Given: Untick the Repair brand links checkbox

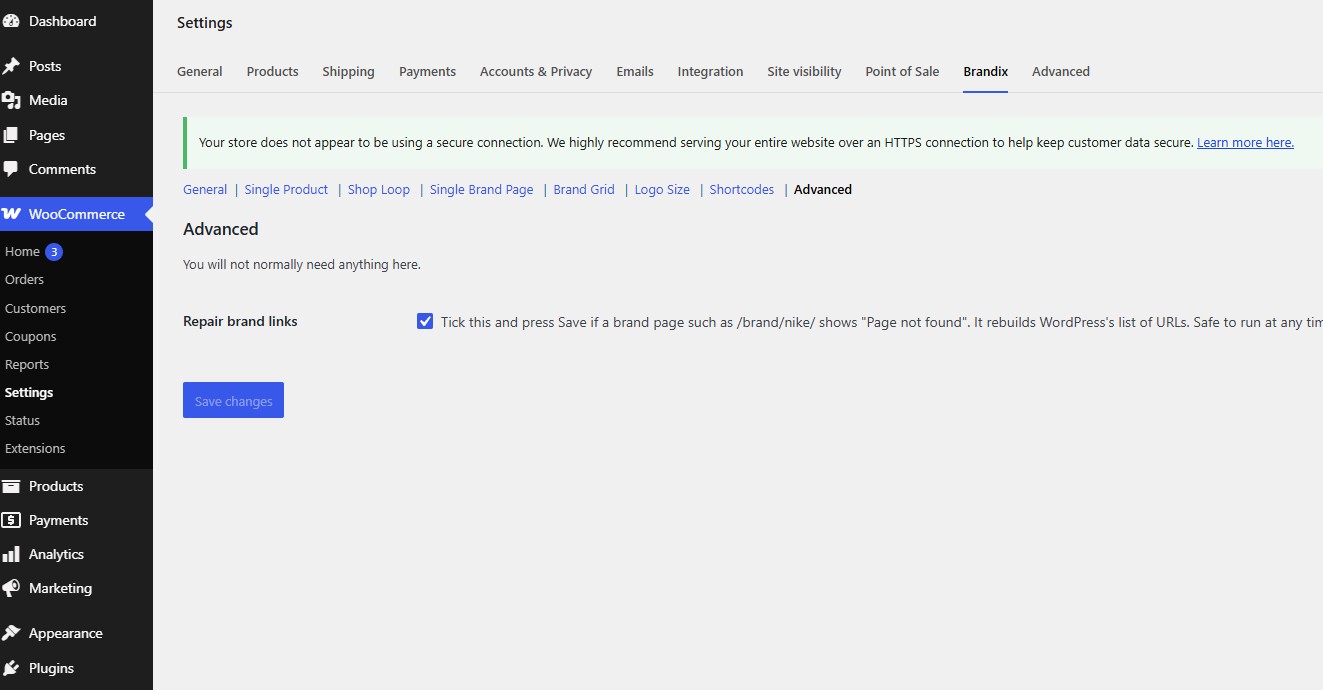Looking at the screenshot, I should coord(425,321).
